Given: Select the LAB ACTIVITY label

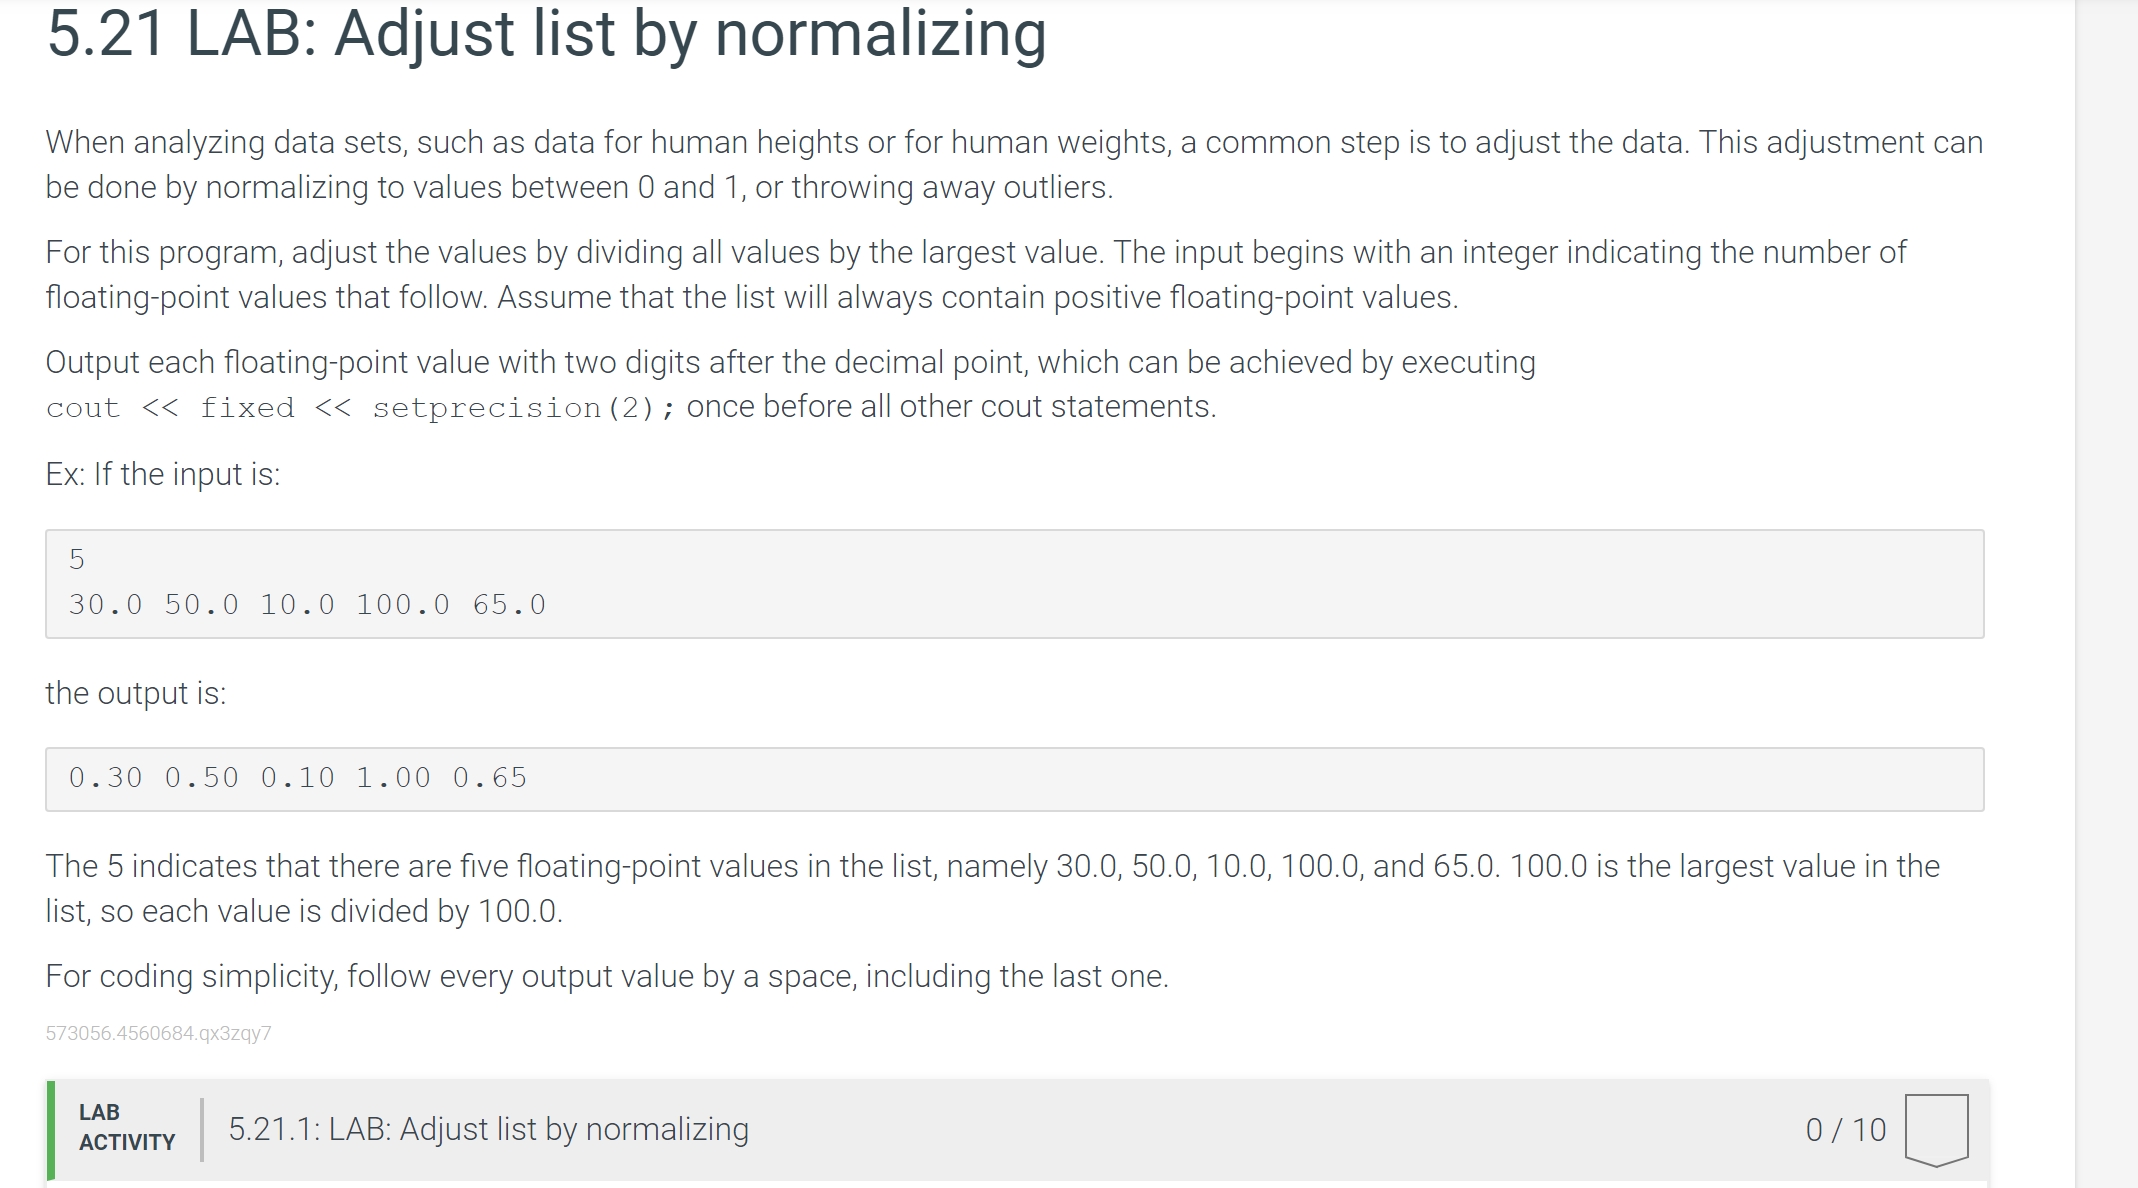Looking at the screenshot, I should click(x=125, y=1126).
